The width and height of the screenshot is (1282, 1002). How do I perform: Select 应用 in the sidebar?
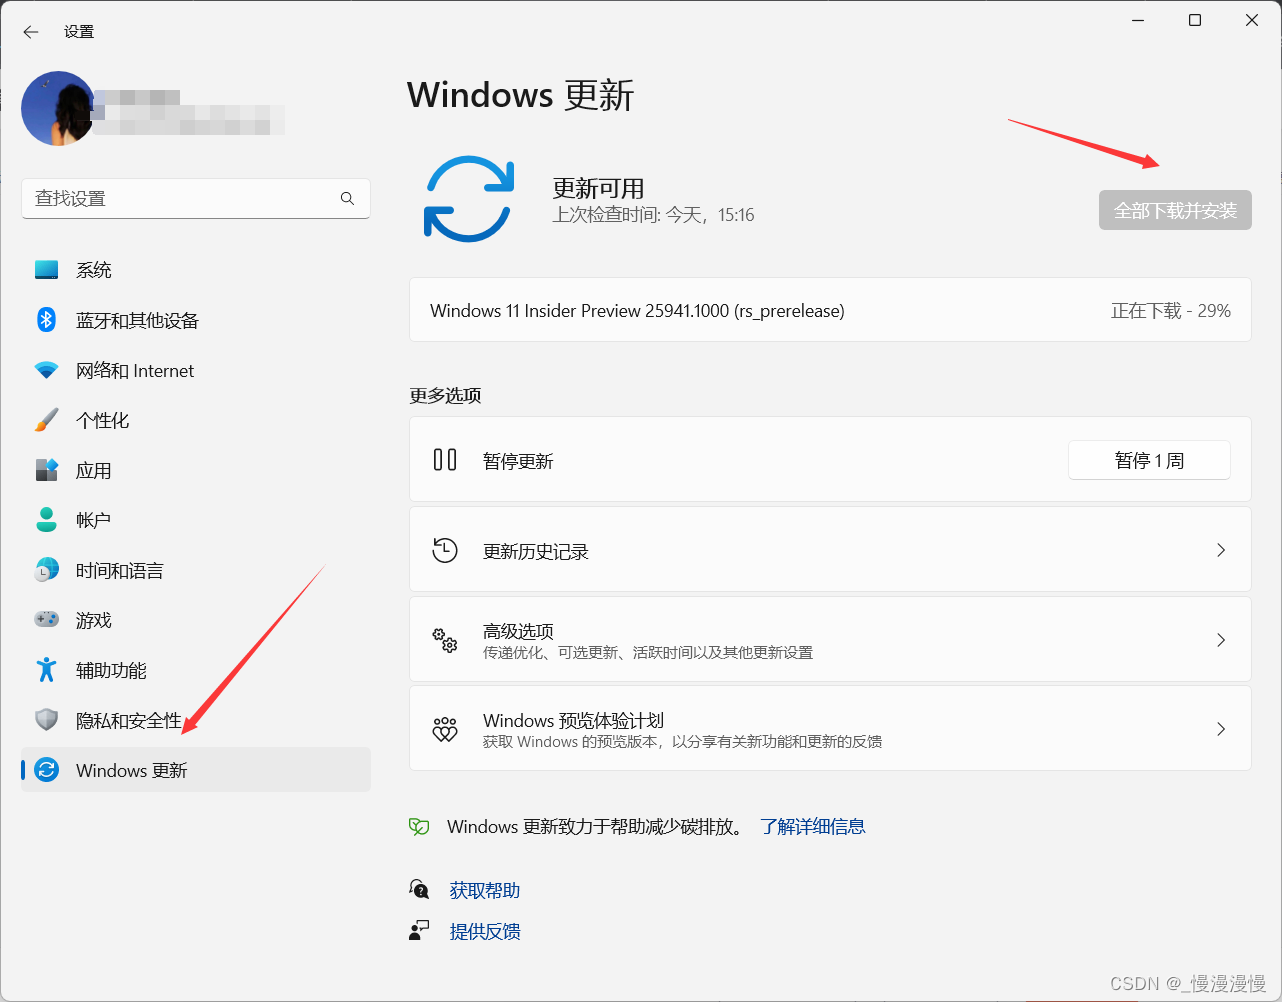click(x=196, y=470)
